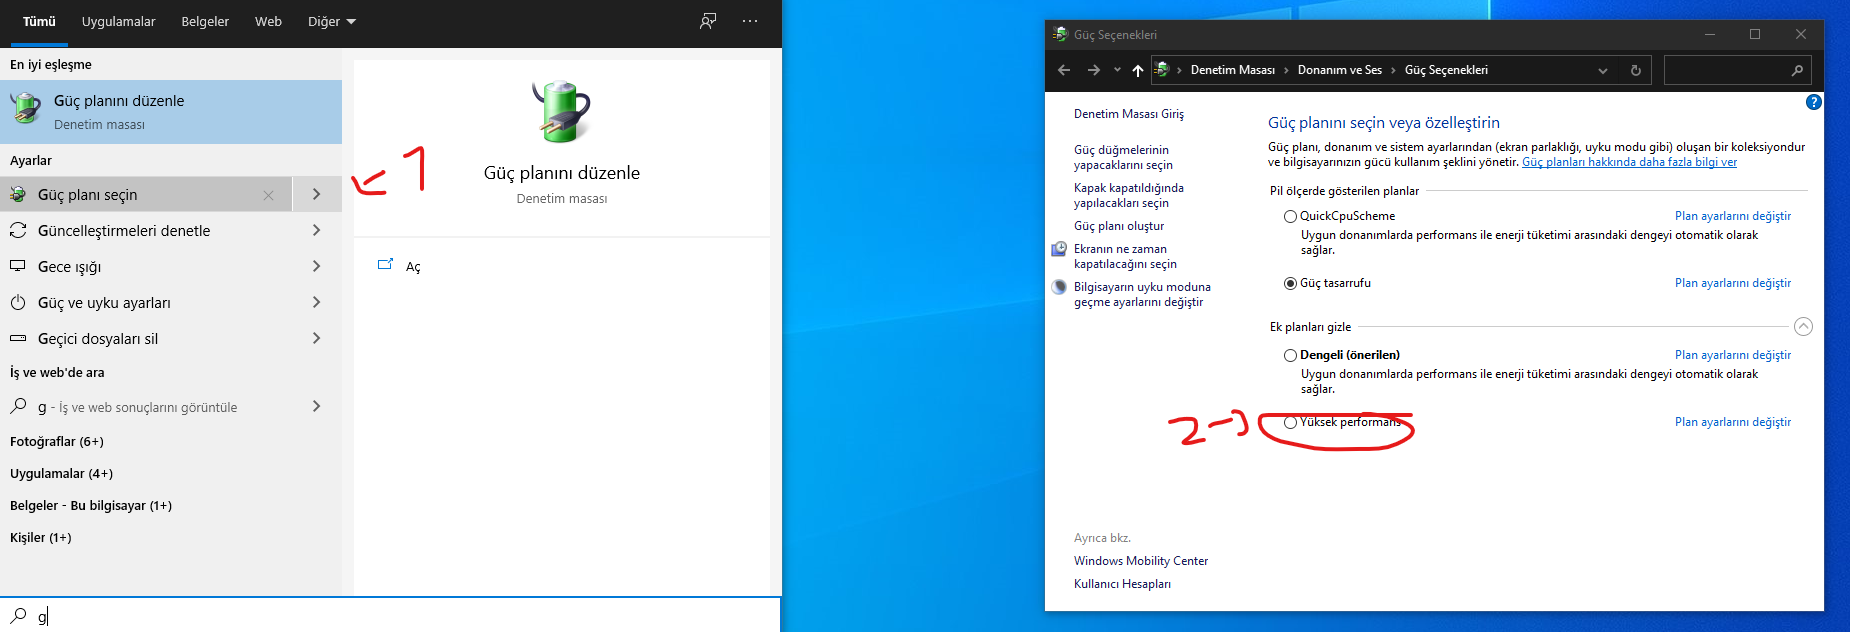The height and width of the screenshot is (632, 1850).
Task: Click the Geçici dosyaları sil drive icon
Action: (18, 338)
